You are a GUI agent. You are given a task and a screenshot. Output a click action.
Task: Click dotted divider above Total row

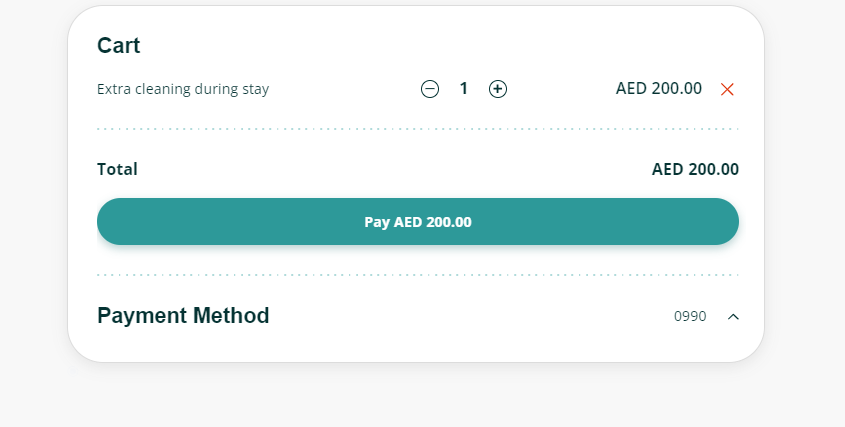[418, 129]
